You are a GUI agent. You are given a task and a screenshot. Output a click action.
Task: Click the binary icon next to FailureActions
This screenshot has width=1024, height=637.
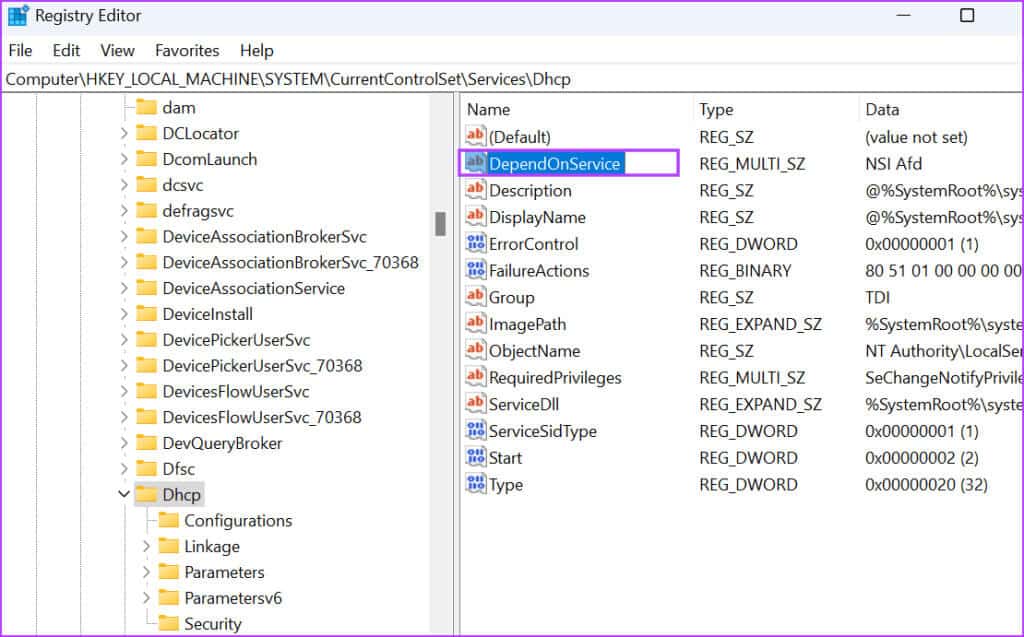(x=475, y=270)
